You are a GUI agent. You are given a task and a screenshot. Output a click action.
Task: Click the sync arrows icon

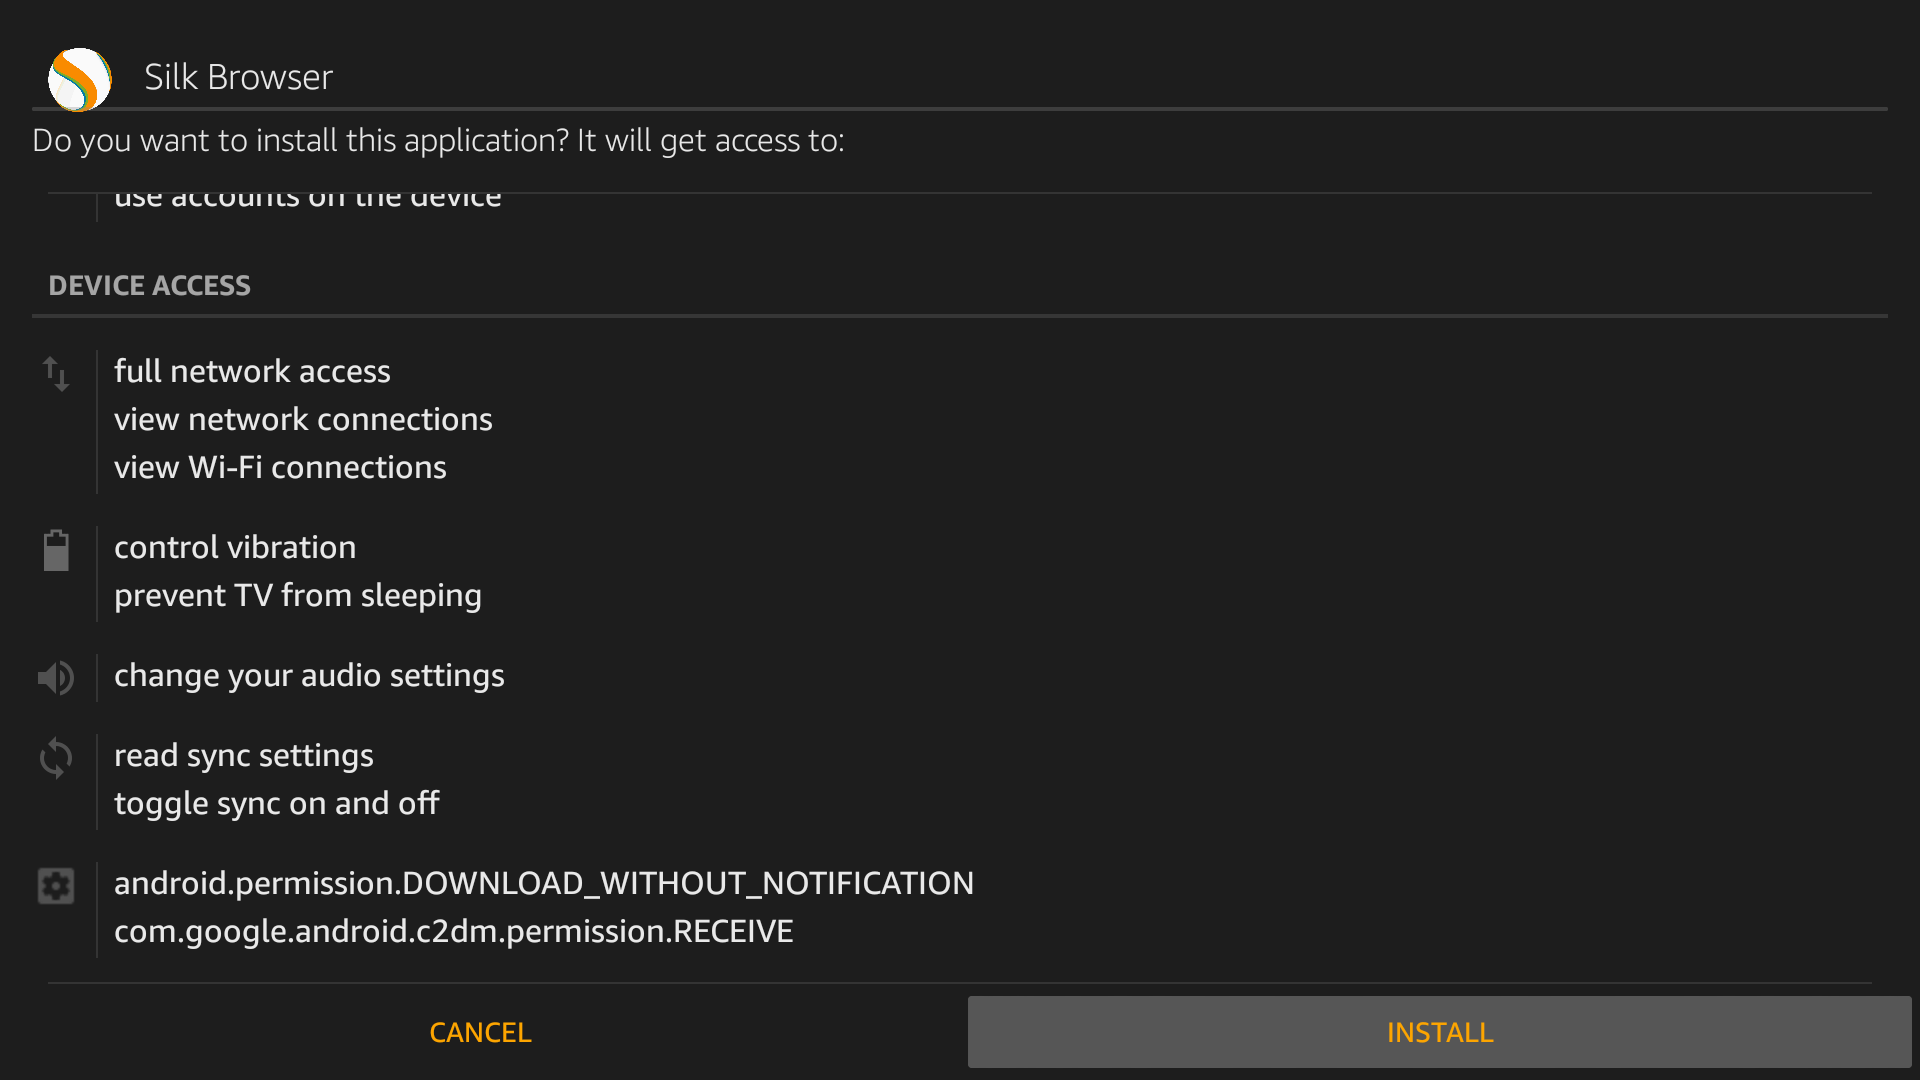pyautogui.click(x=56, y=758)
